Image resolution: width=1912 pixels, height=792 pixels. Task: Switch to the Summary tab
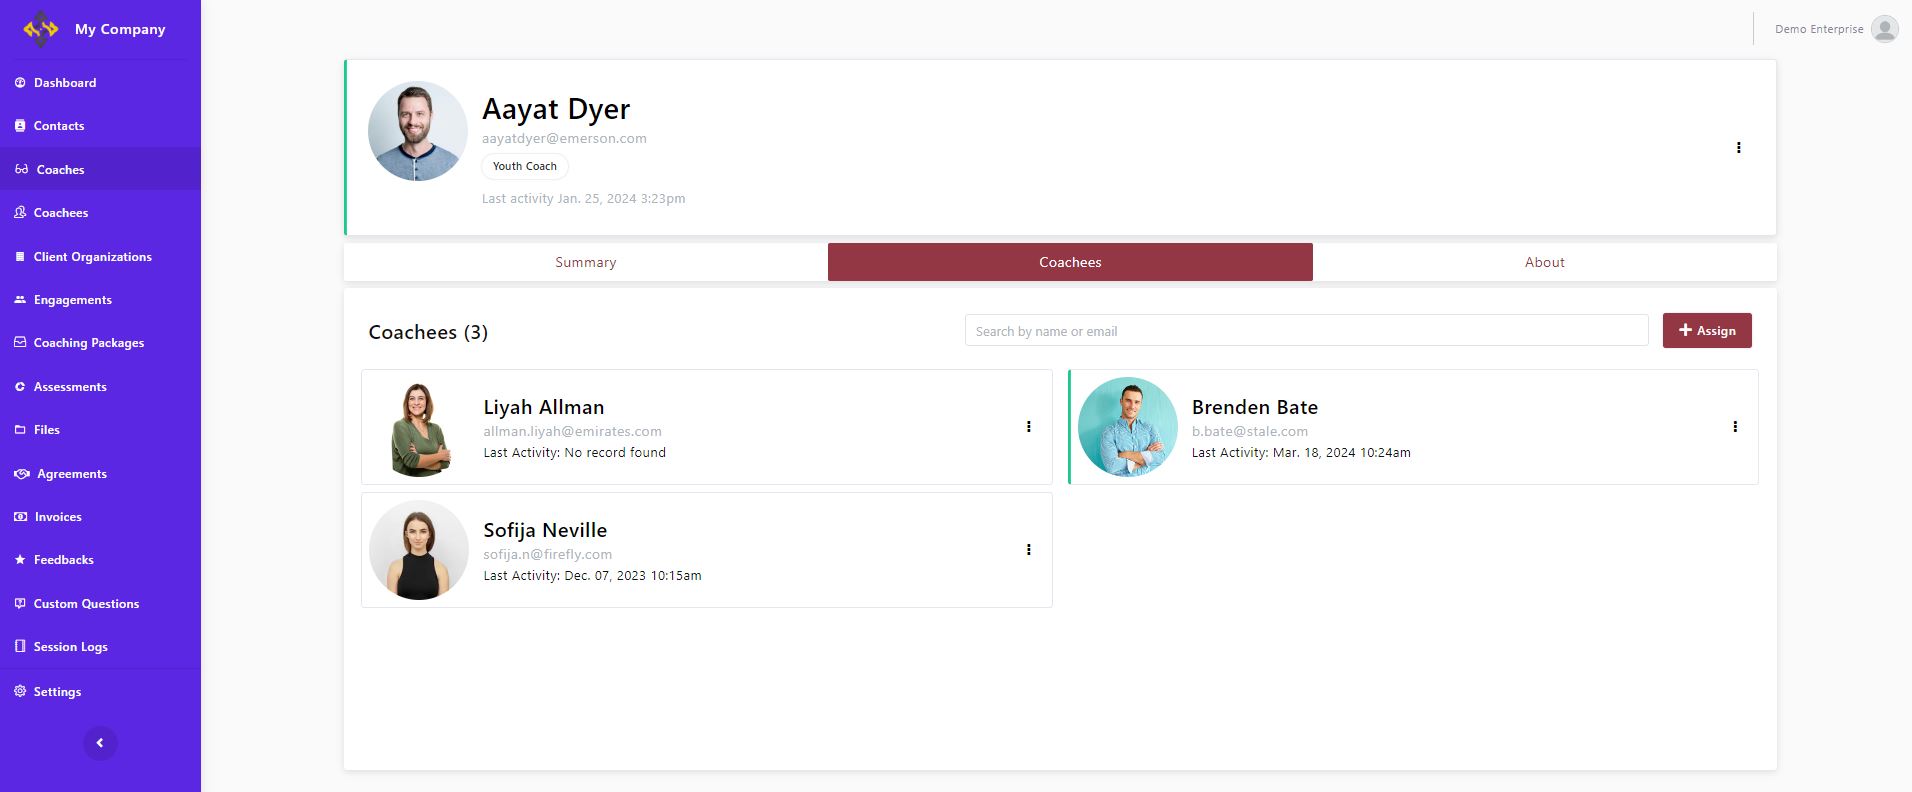(x=585, y=262)
